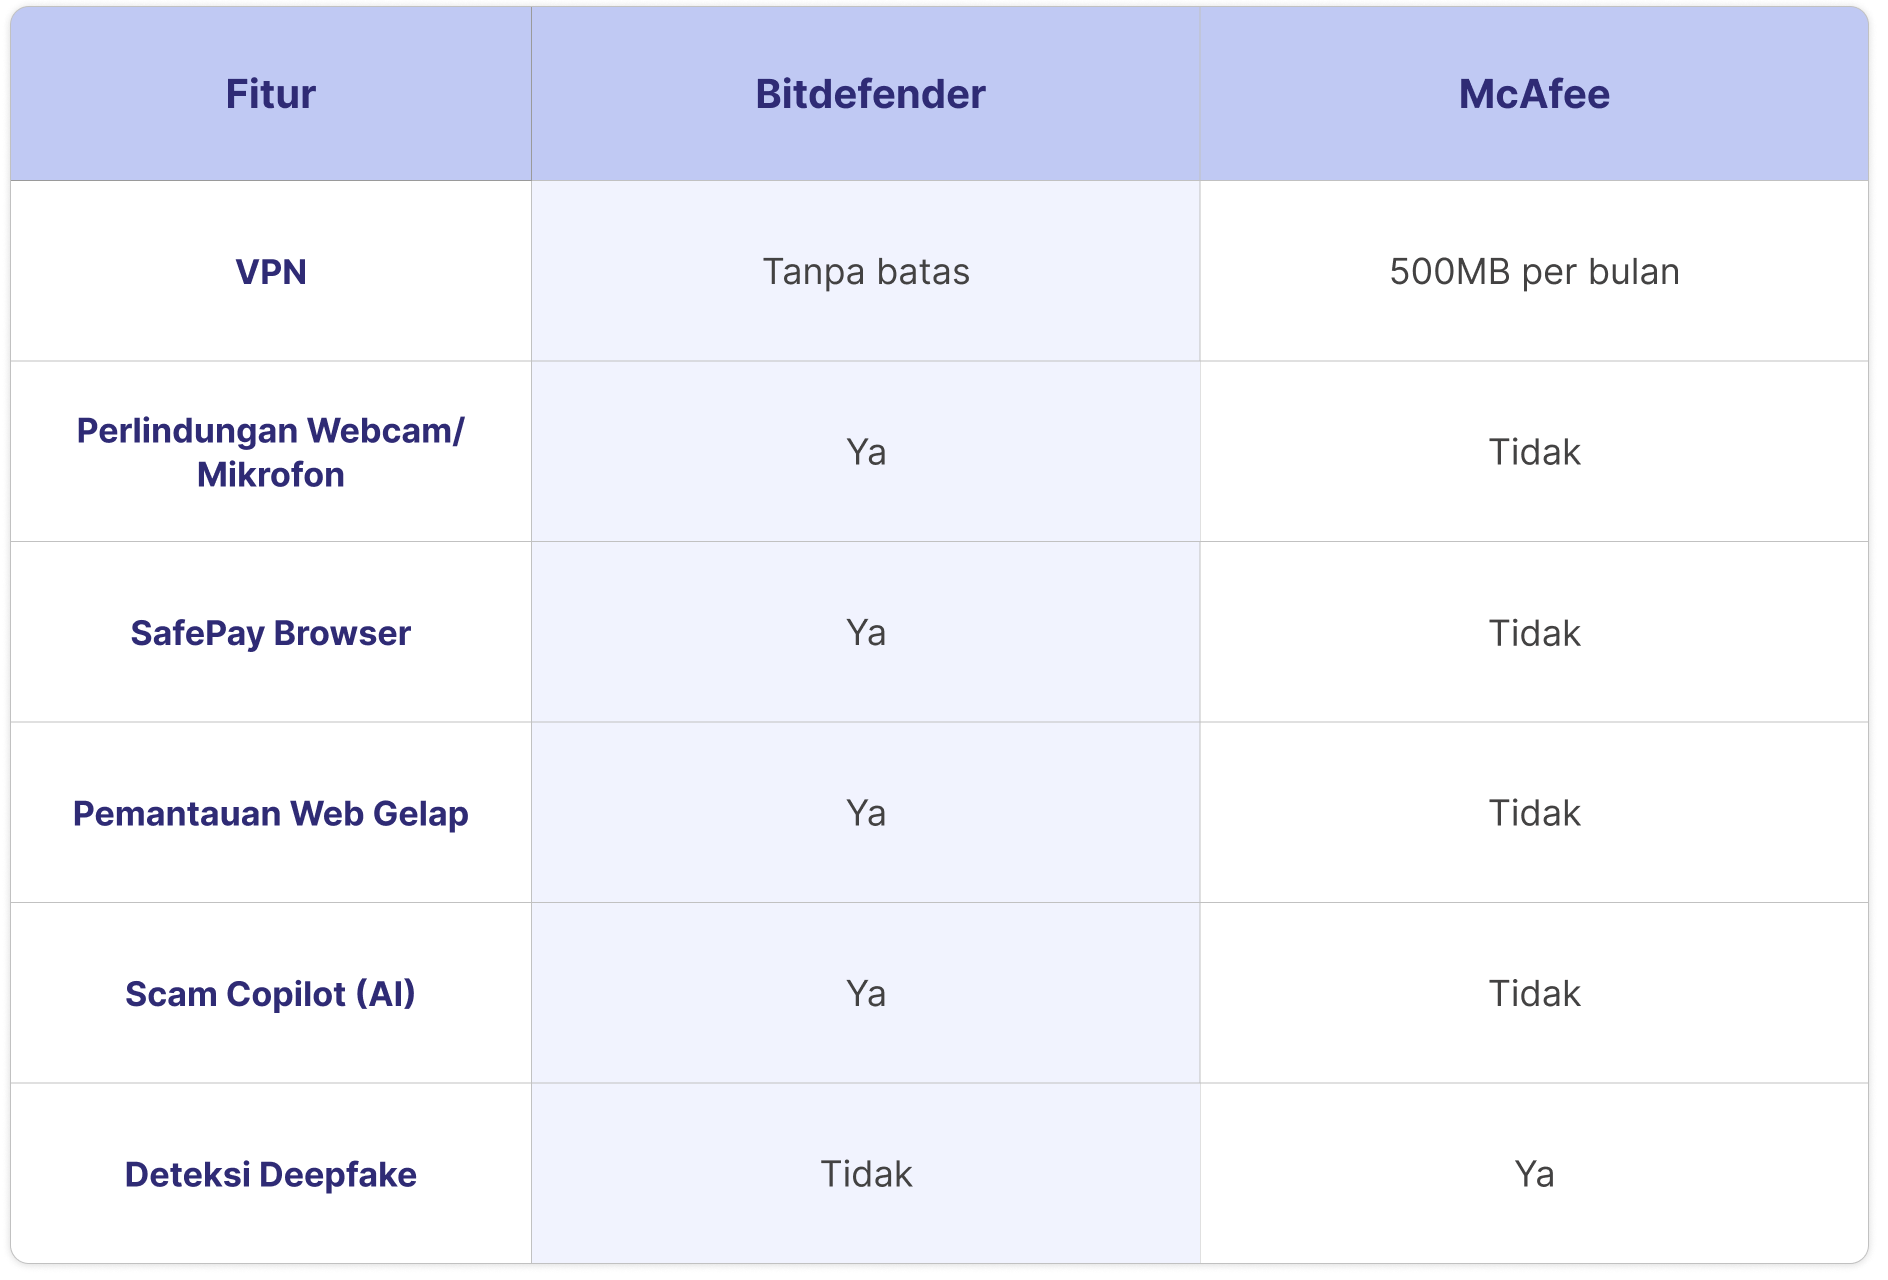Click McAfee's Tidak for Pemantauan Web Gelap

tap(1534, 813)
